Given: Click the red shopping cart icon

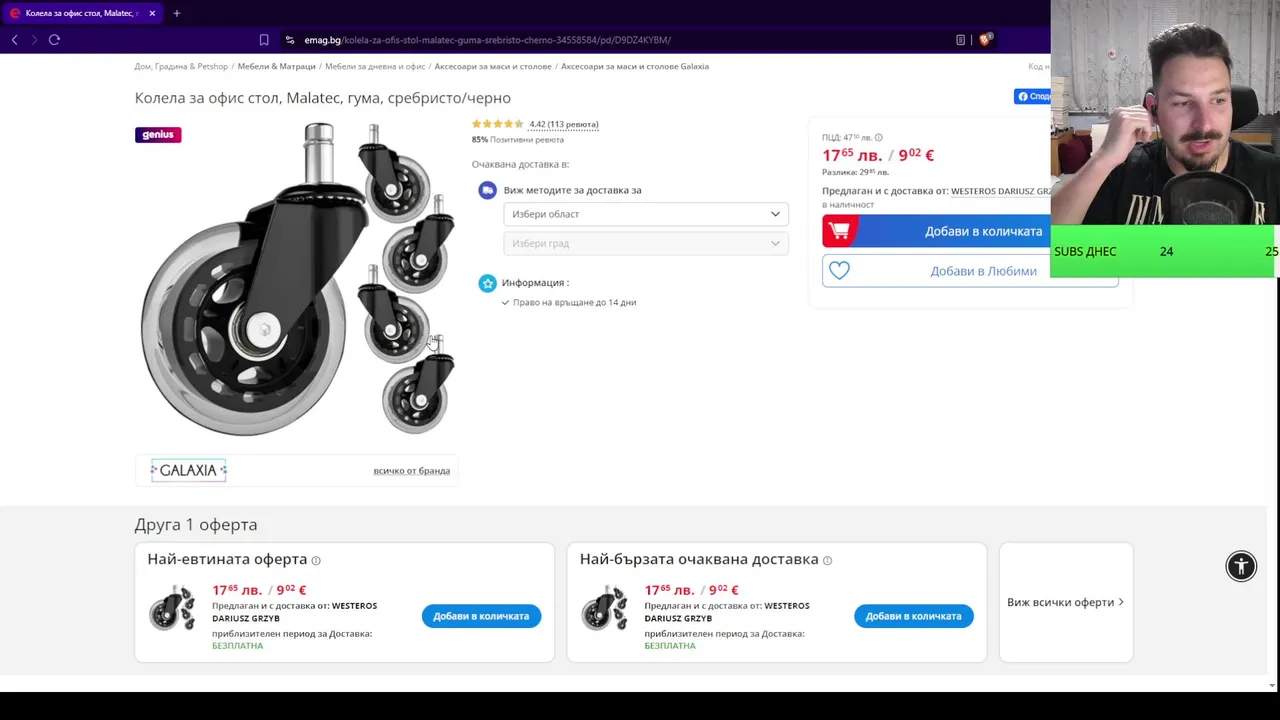Looking at the screenshot, I should pos(839,231).
